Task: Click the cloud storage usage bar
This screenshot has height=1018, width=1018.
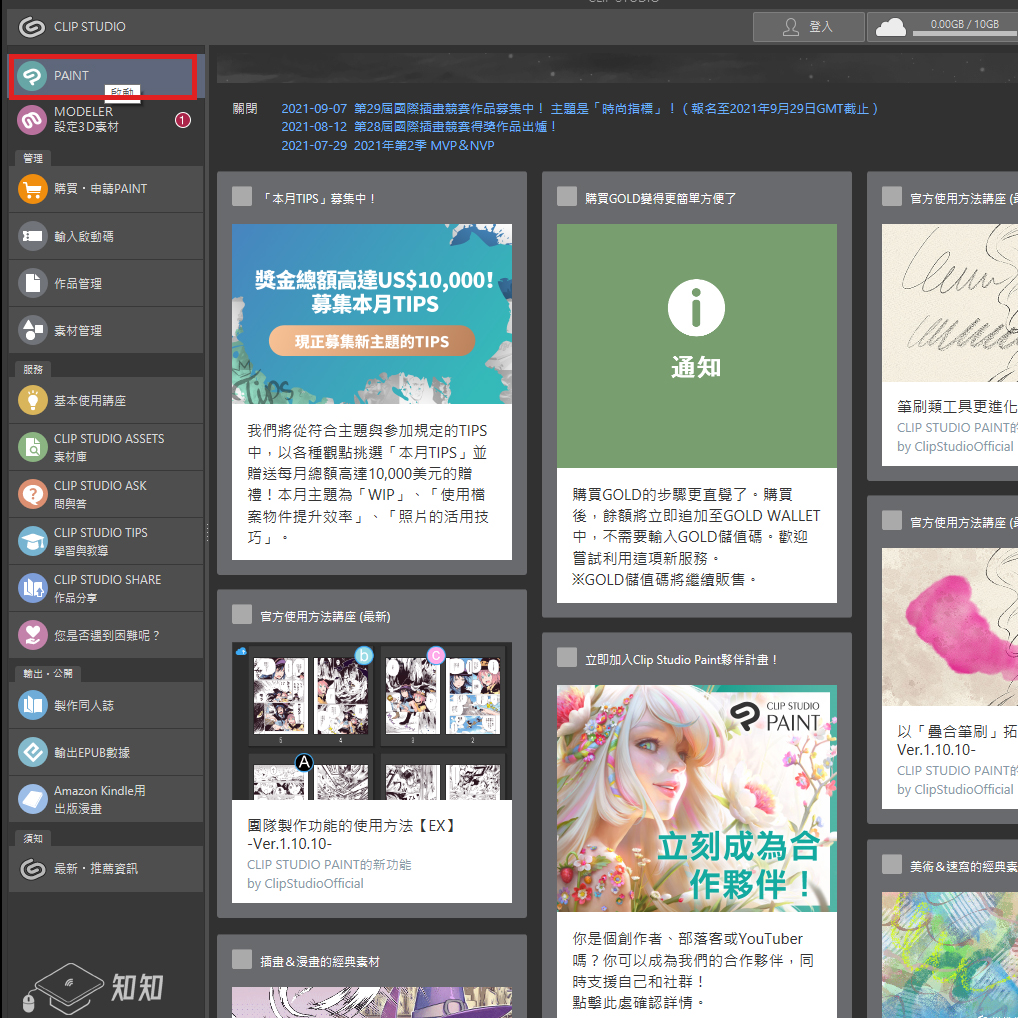Action: tap(965, 34)
